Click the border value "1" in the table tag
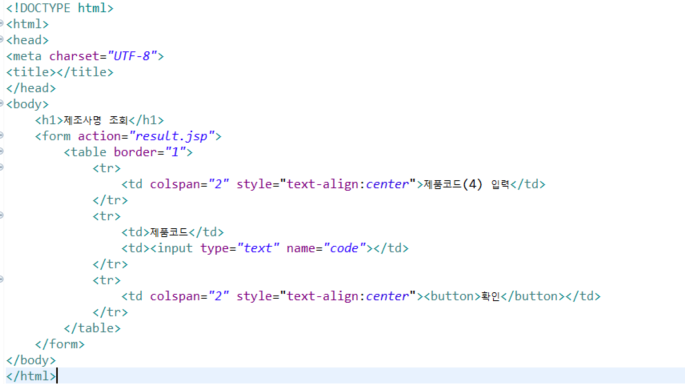 (175, 152)
